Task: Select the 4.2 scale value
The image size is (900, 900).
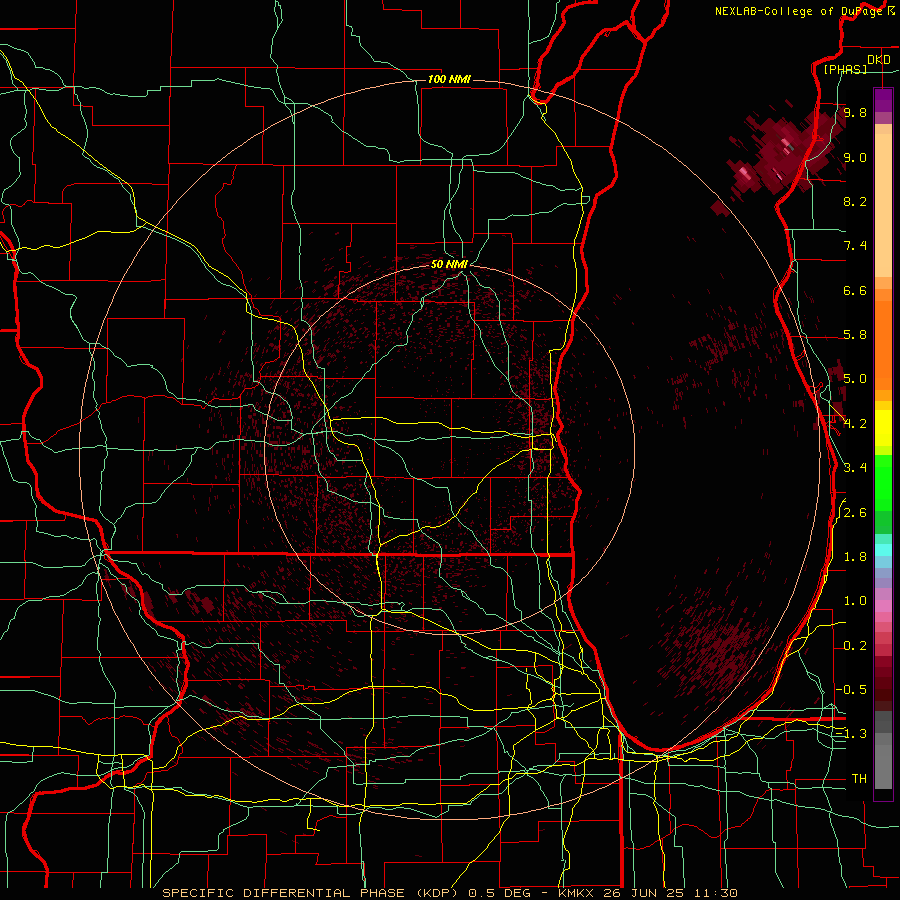Action: point(855,424)
